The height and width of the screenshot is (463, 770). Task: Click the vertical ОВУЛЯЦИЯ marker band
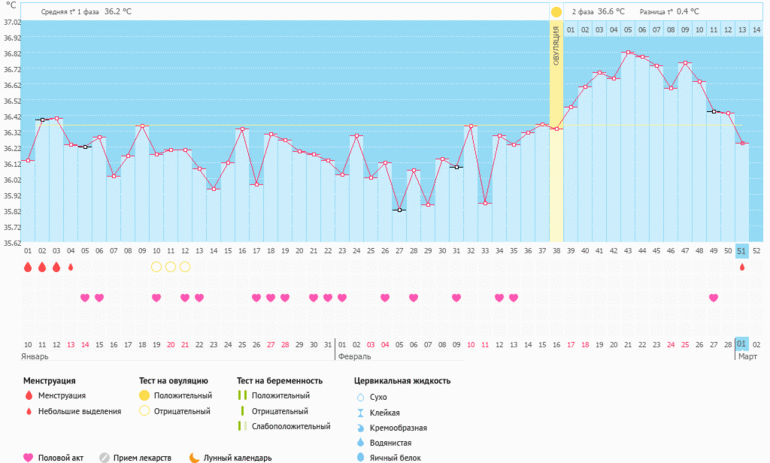(x=556, y=130)
